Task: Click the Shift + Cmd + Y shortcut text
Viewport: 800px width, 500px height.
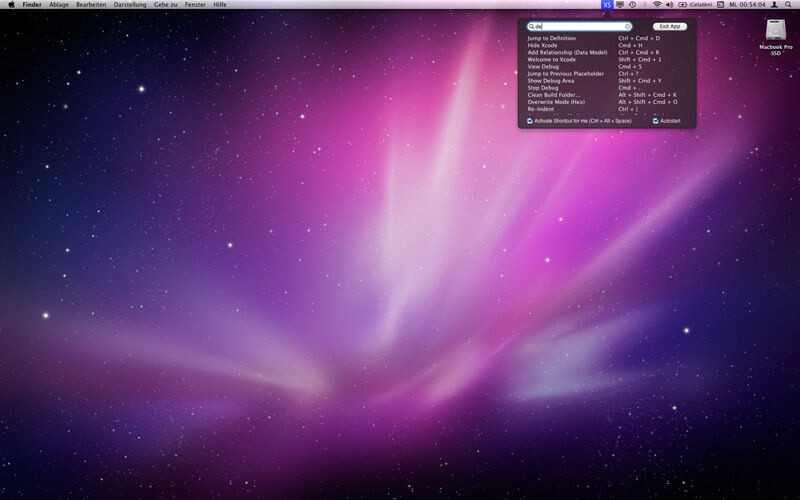Action: point(640,81)
